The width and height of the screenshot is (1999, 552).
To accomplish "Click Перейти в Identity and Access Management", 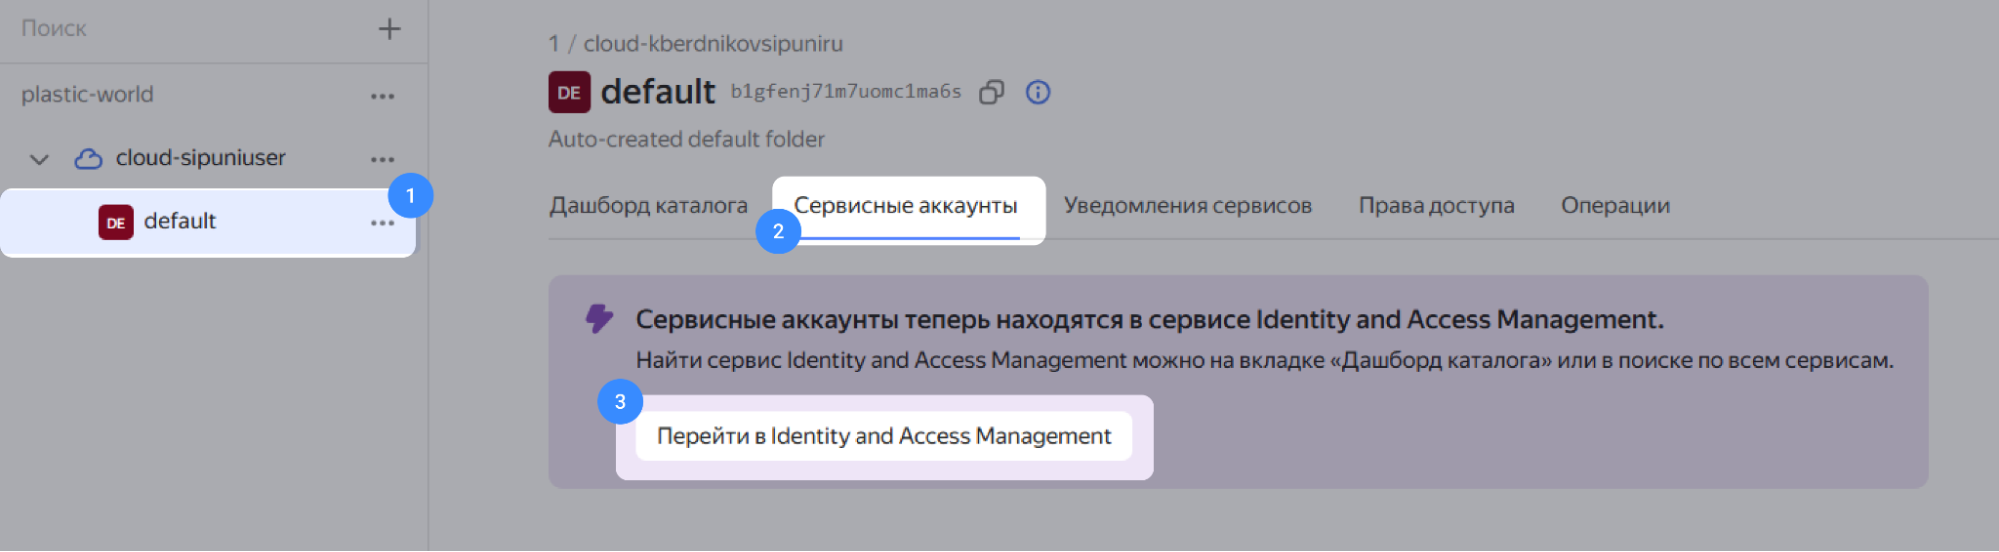I will (x=884, y=436).
